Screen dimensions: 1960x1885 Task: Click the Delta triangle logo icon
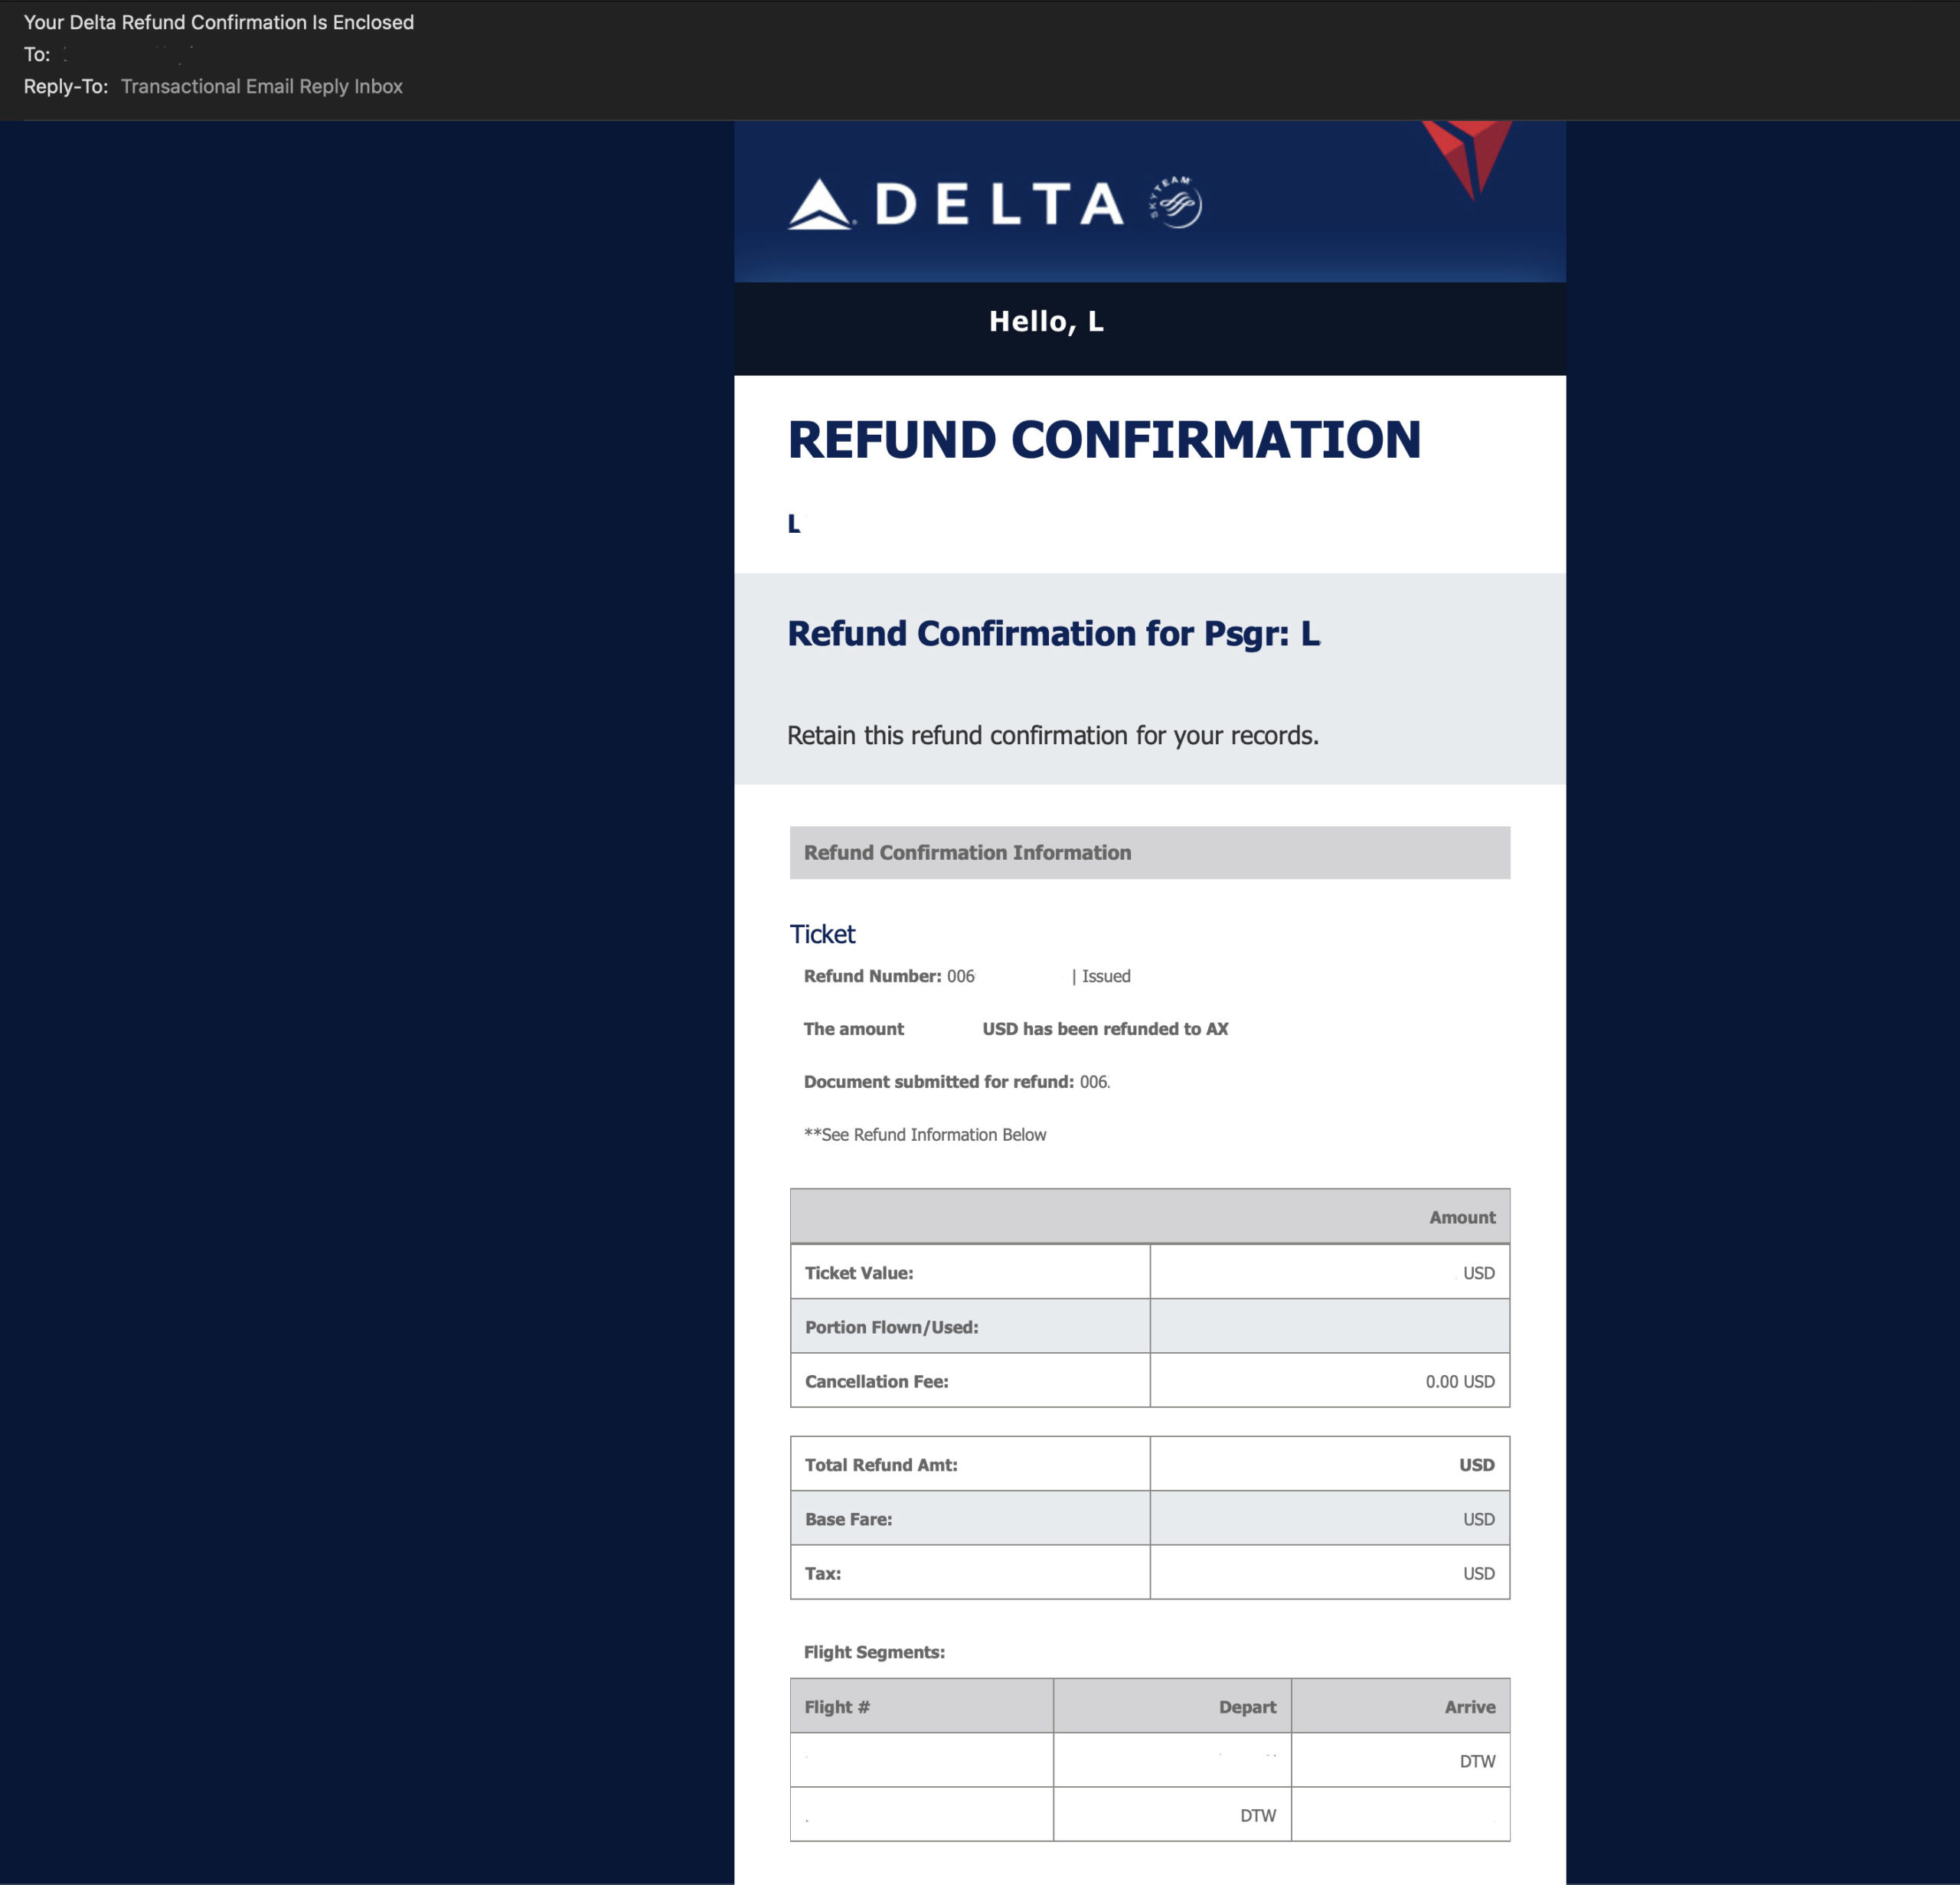pyautogui.click(x=820, y=205)
